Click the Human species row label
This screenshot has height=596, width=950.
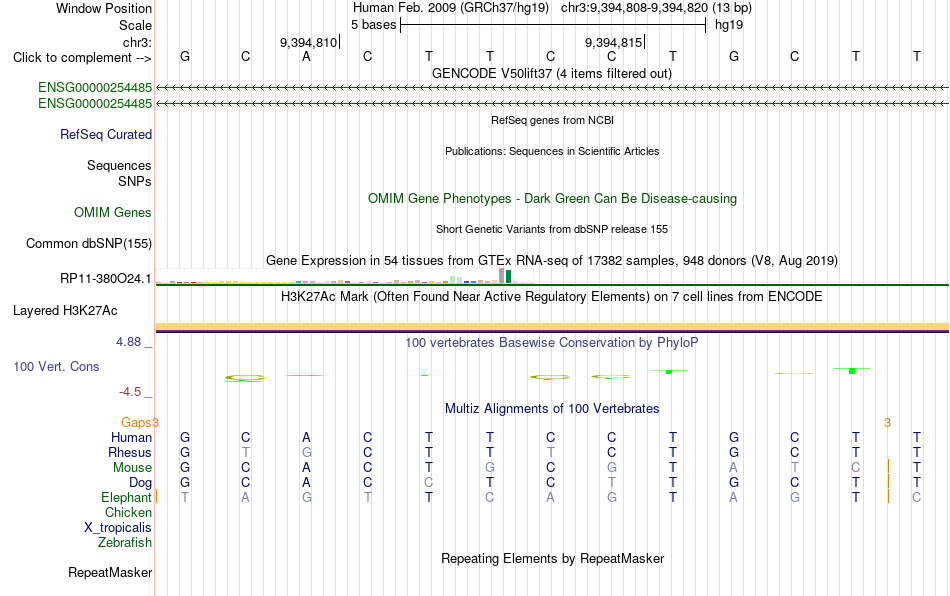click(131, 437)
